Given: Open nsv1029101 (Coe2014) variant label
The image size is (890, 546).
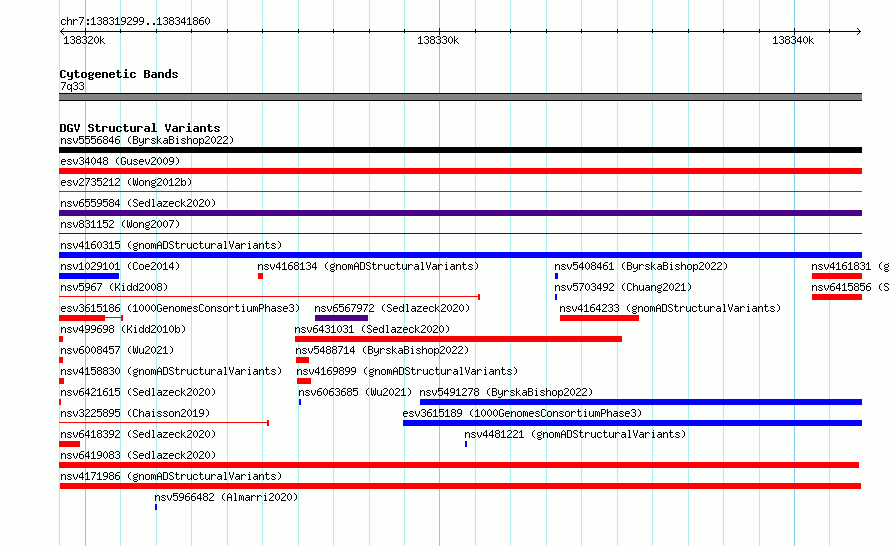Looking at the screenshot, I should [120, 266].
